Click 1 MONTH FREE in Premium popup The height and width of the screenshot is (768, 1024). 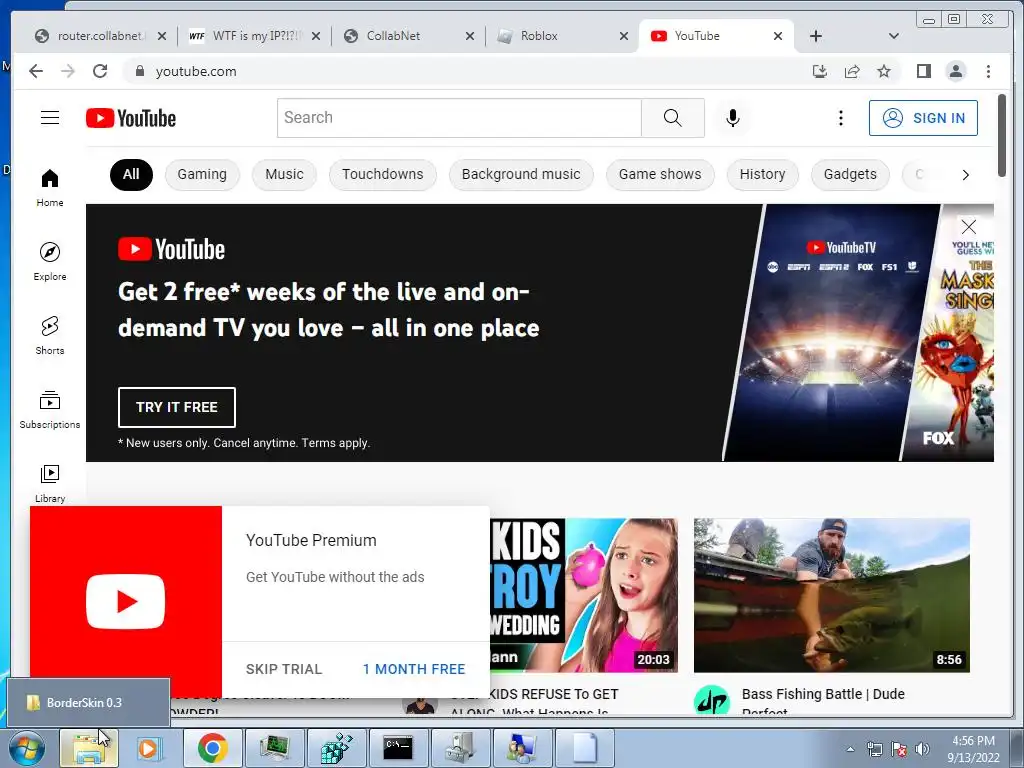point(414,669)
